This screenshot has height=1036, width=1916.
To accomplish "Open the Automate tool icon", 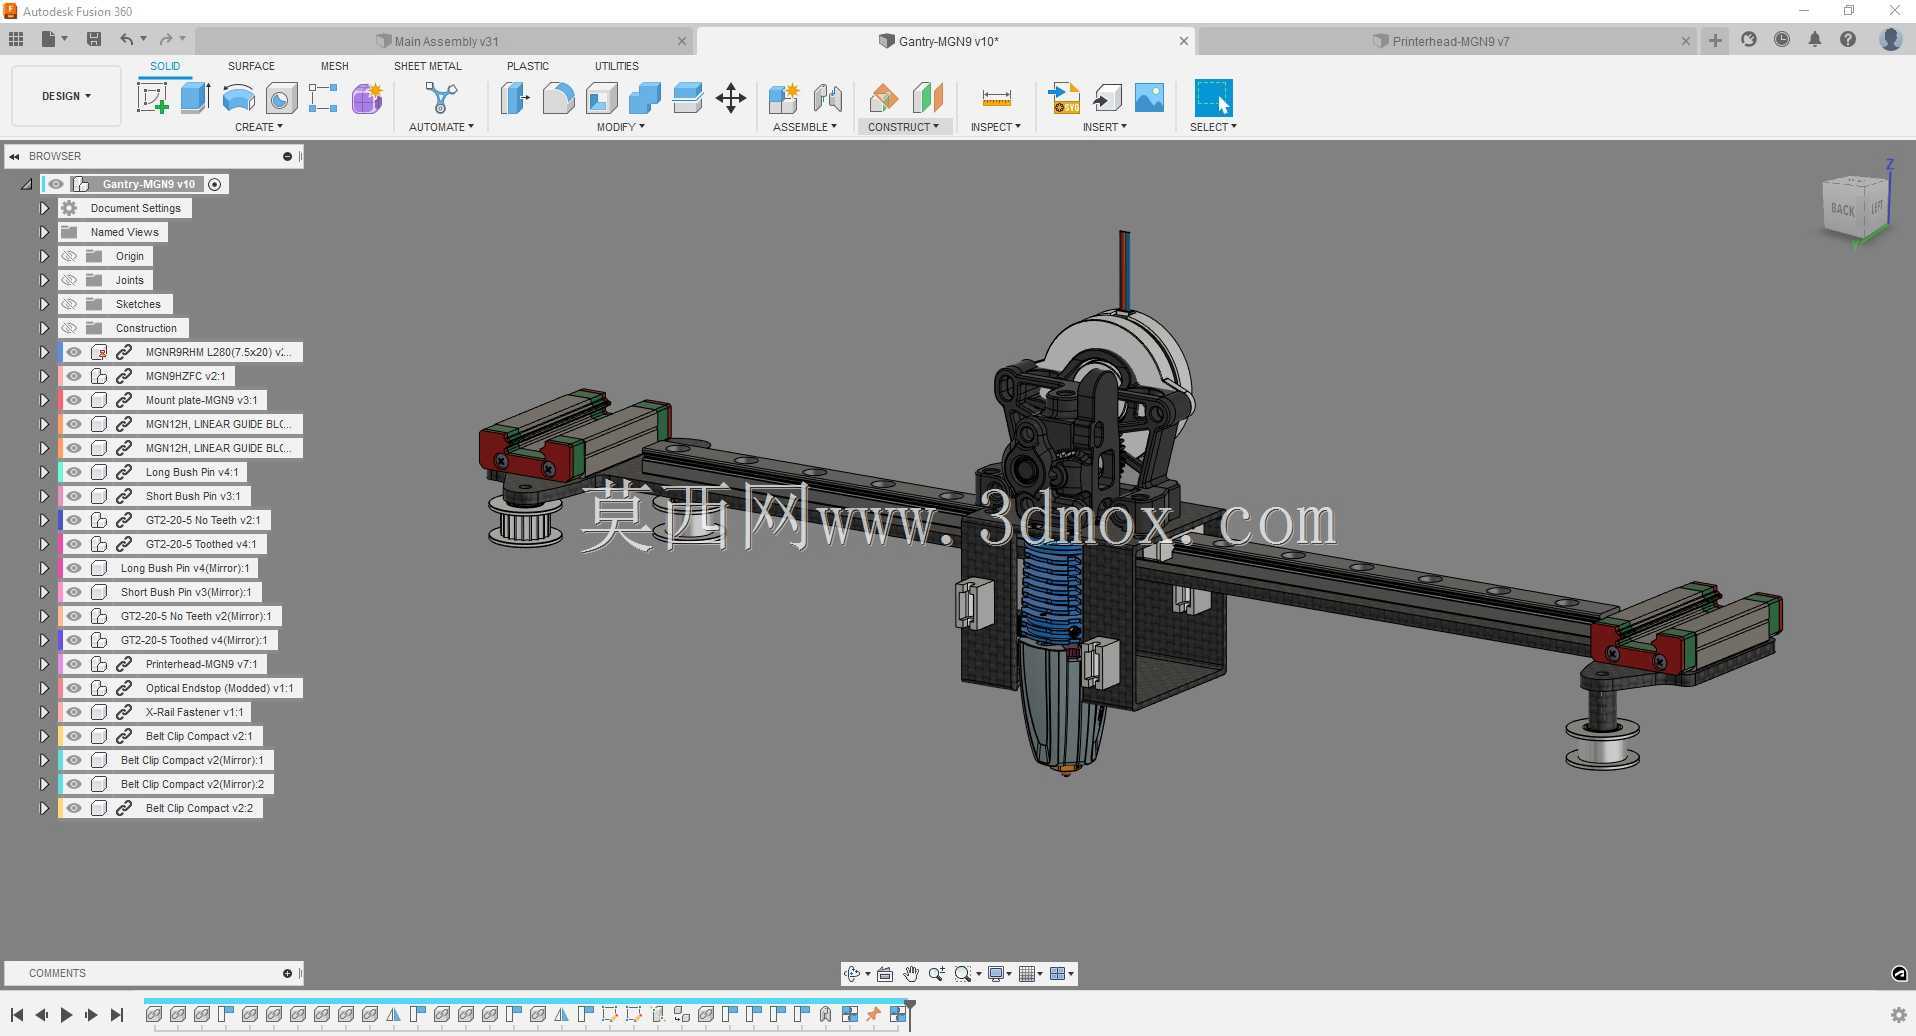I will (441, 98).
